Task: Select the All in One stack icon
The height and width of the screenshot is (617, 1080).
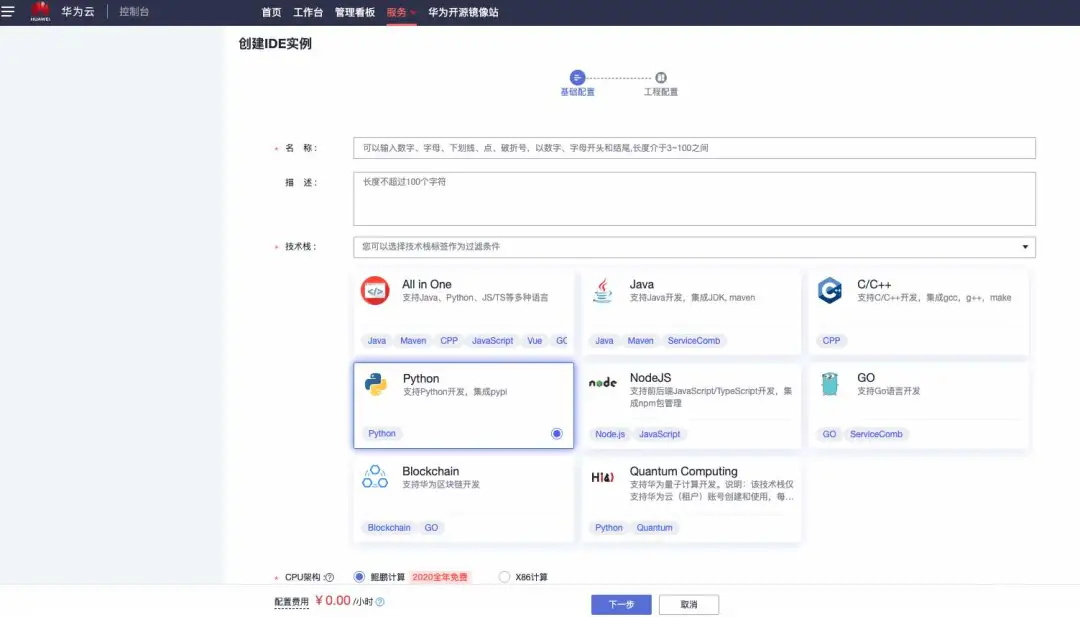Action: 375,291
